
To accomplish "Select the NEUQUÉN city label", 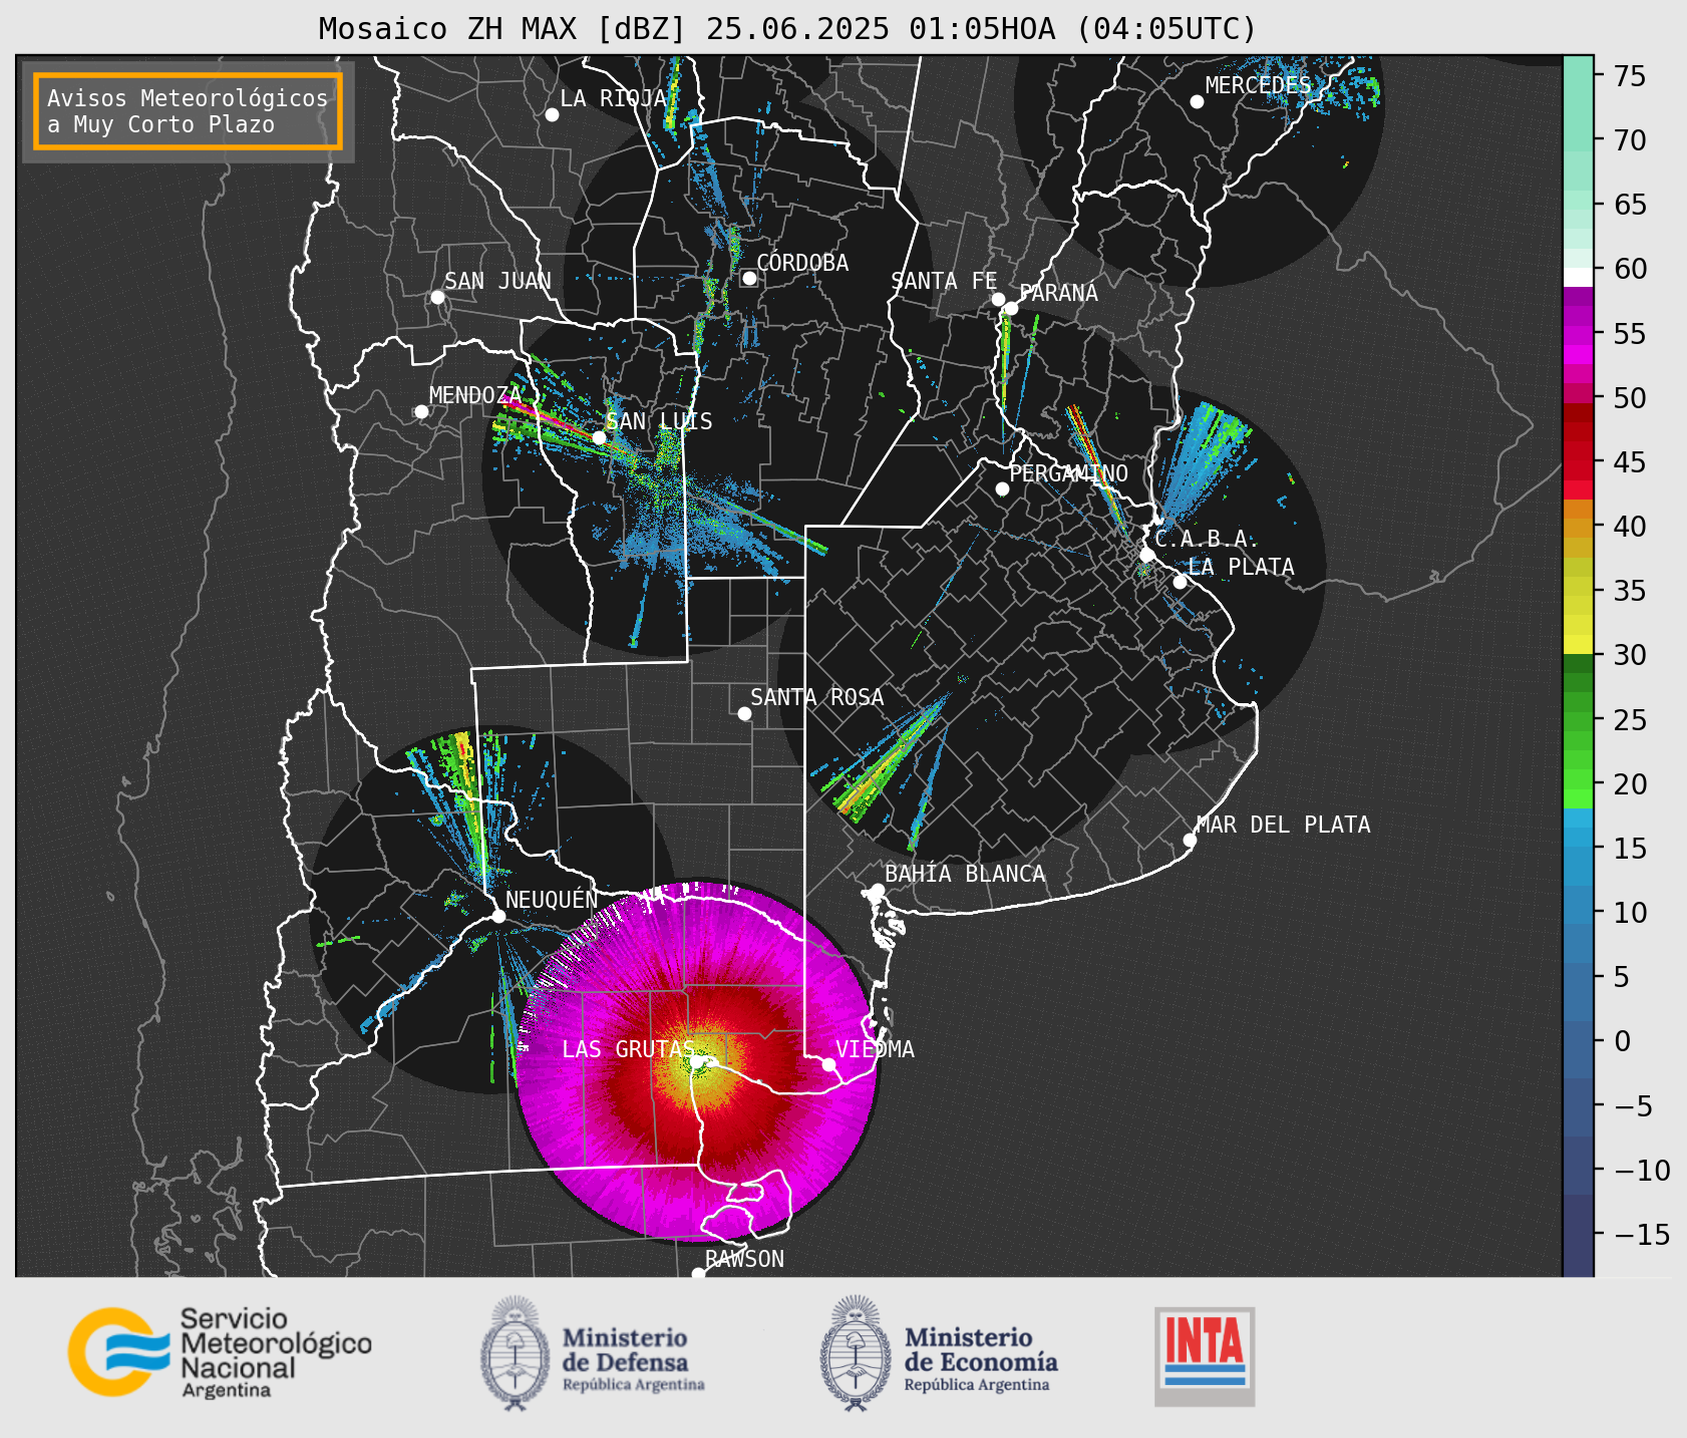I will tap(552, 899).
